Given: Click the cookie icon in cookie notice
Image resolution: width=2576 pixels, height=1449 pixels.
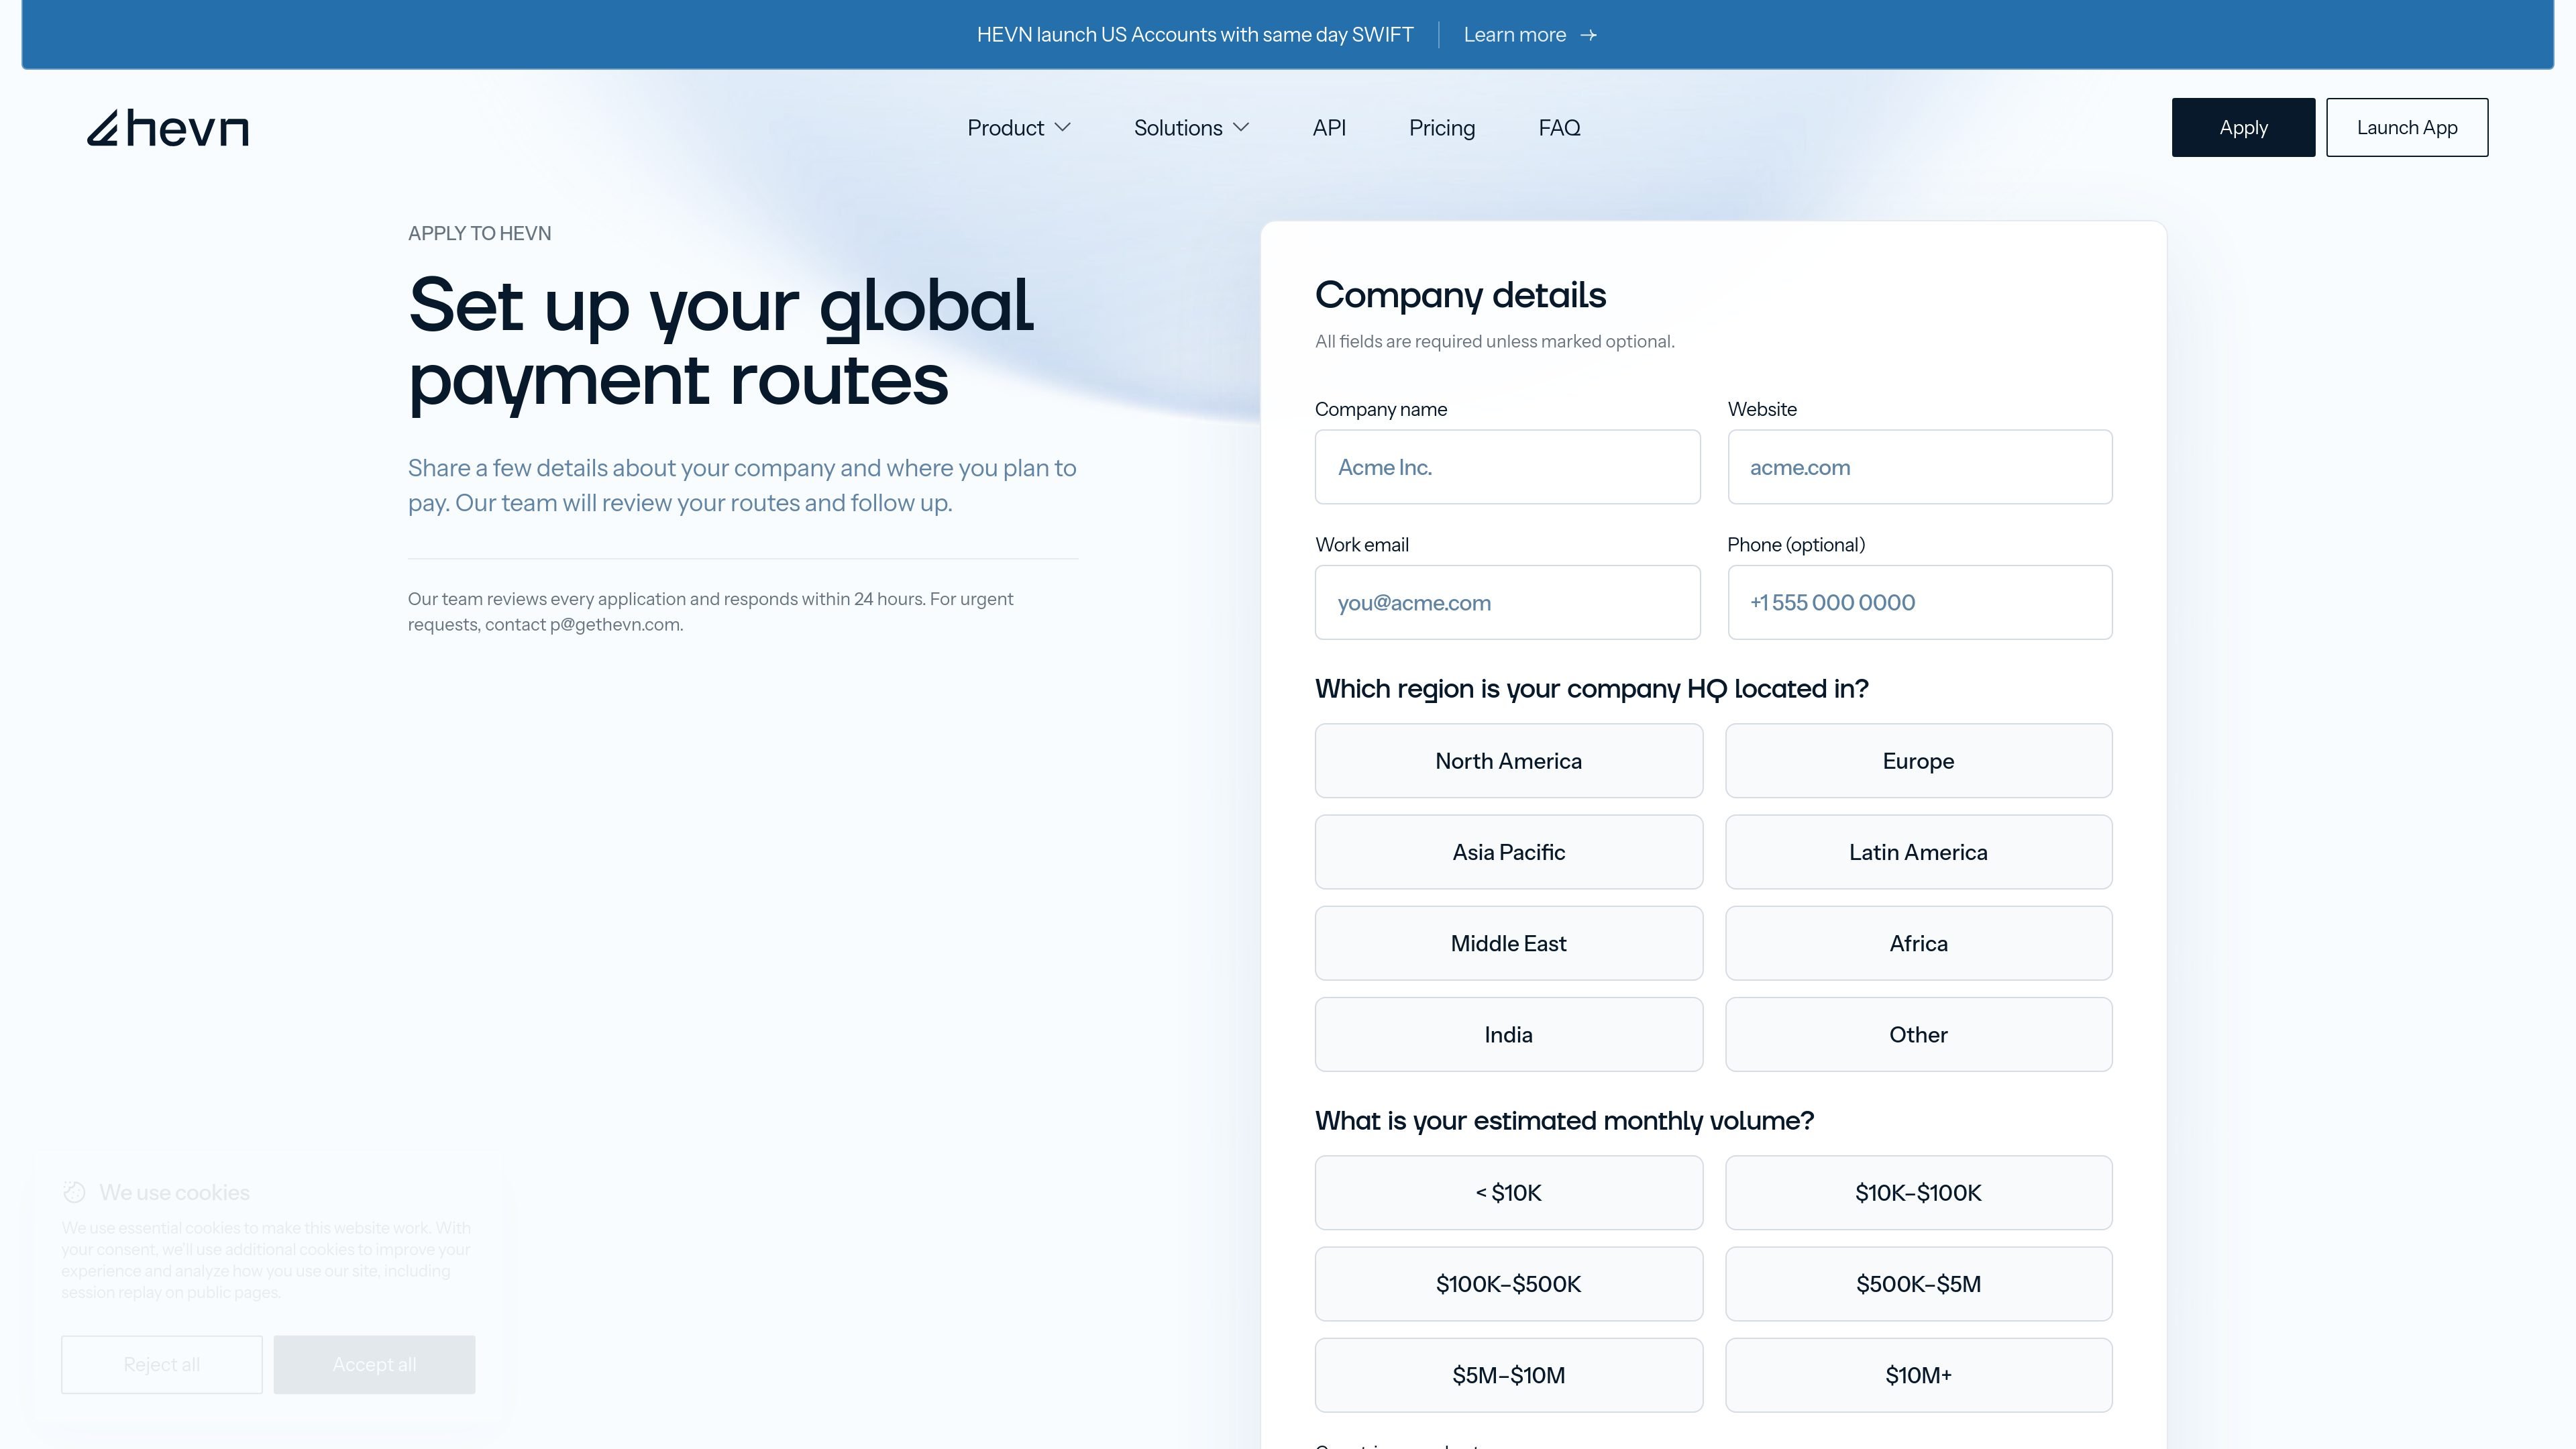Looking at the screenshot, I should pyautogui.click(x=74, y=1192).
